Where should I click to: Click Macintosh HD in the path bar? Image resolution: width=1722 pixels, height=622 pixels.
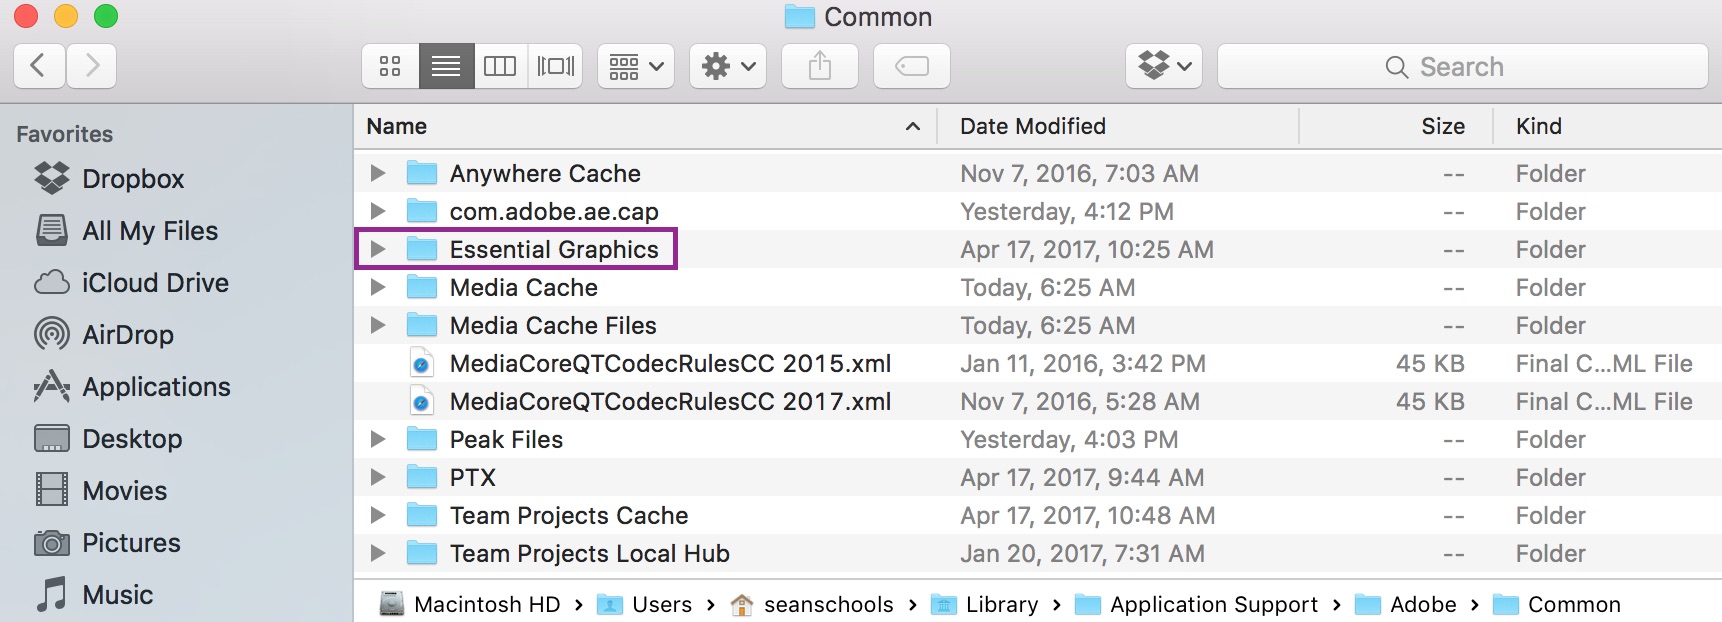(470, 604)
